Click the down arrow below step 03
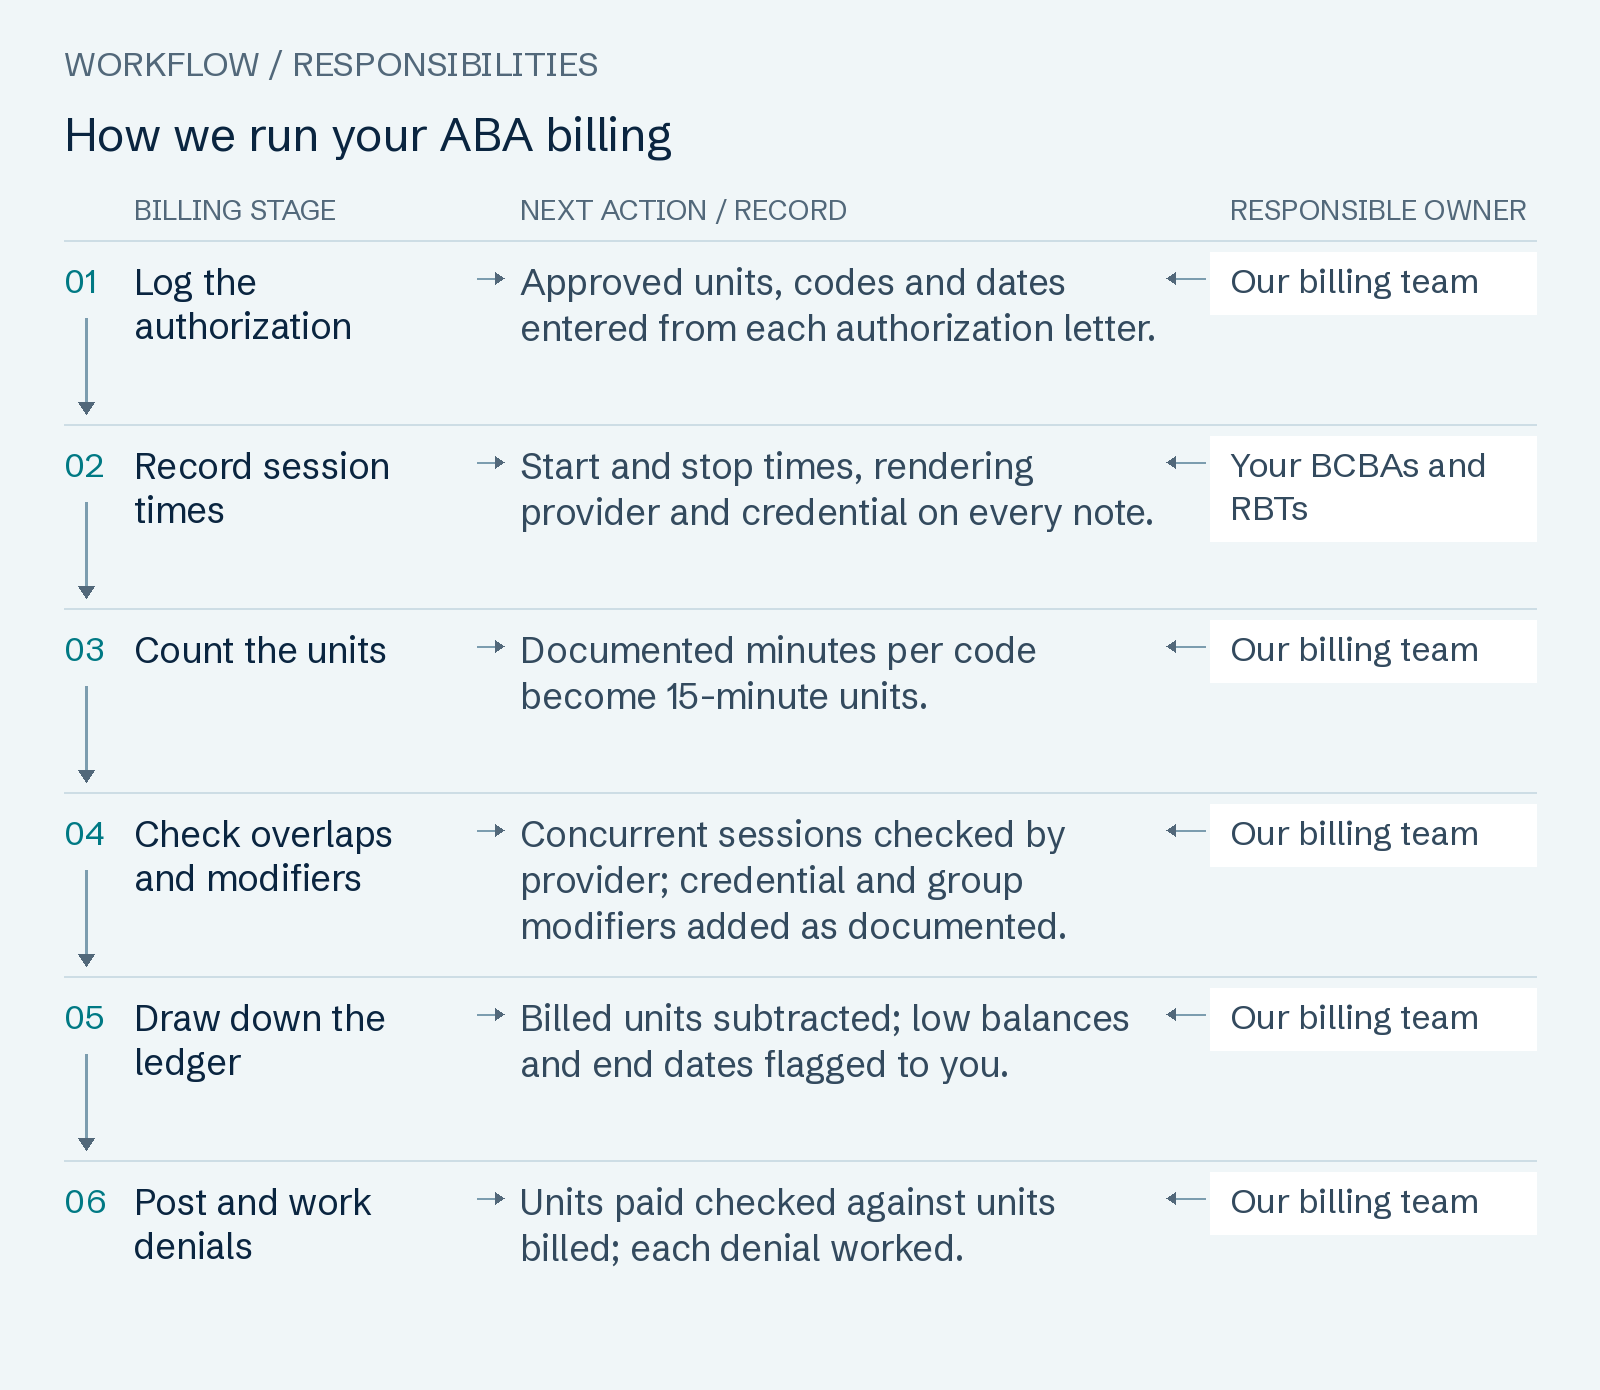The width and height of the screenshot is (1600, 1390). pyautogui.click(x=87, y=734)
